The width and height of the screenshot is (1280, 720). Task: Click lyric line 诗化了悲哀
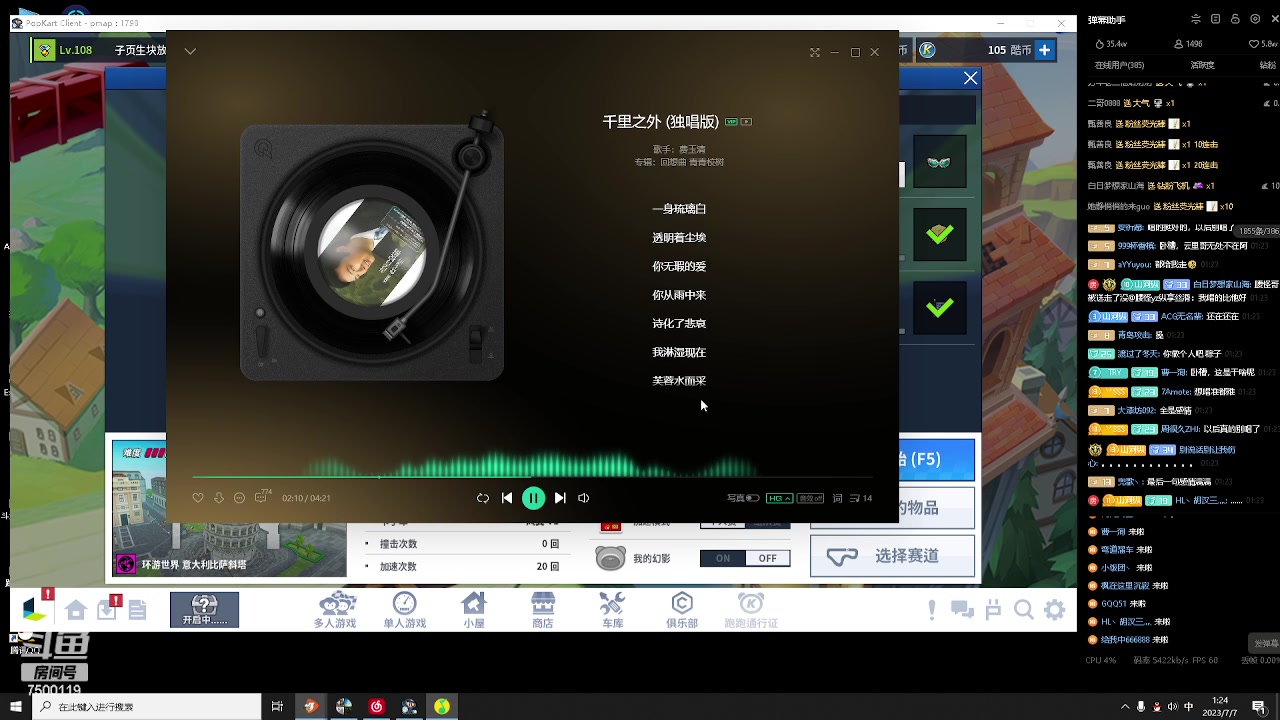coord(679,324)
